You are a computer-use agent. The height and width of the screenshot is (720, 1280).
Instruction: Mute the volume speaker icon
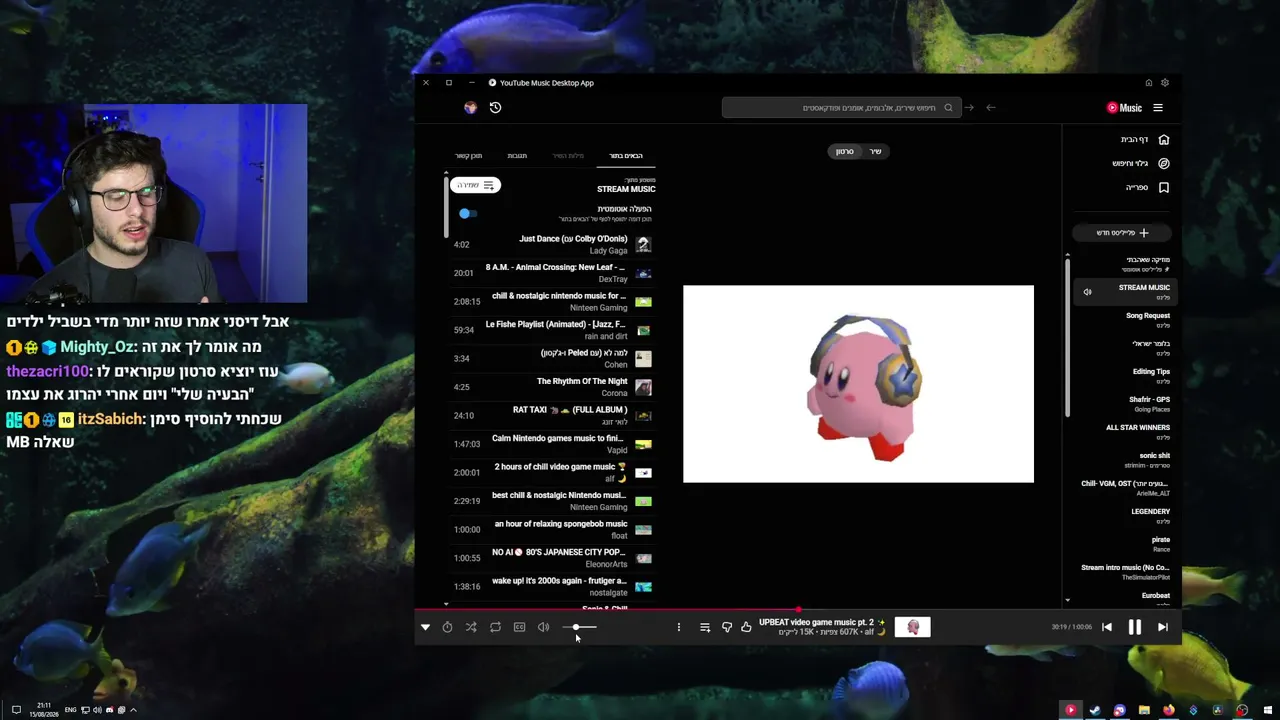[543, 627]
